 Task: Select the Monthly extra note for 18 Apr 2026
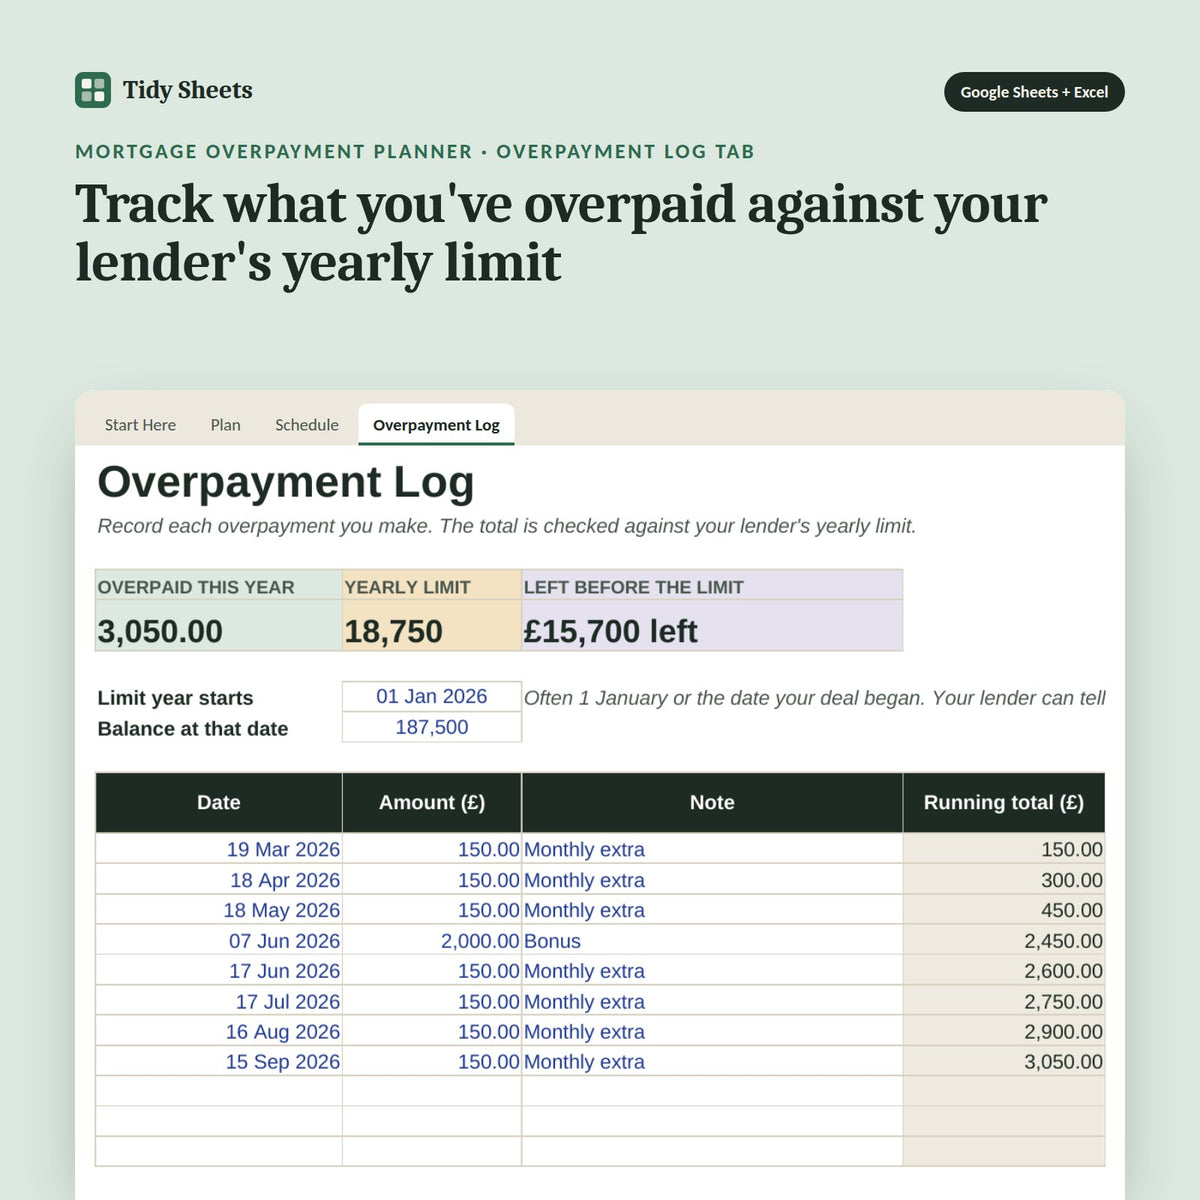coord(712,880)
